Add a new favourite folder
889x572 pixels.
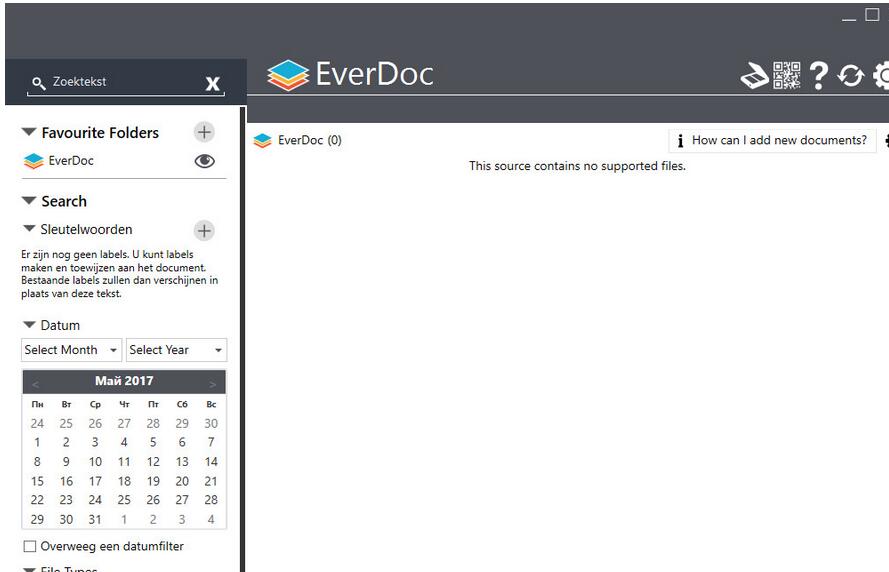coord(204,132)
